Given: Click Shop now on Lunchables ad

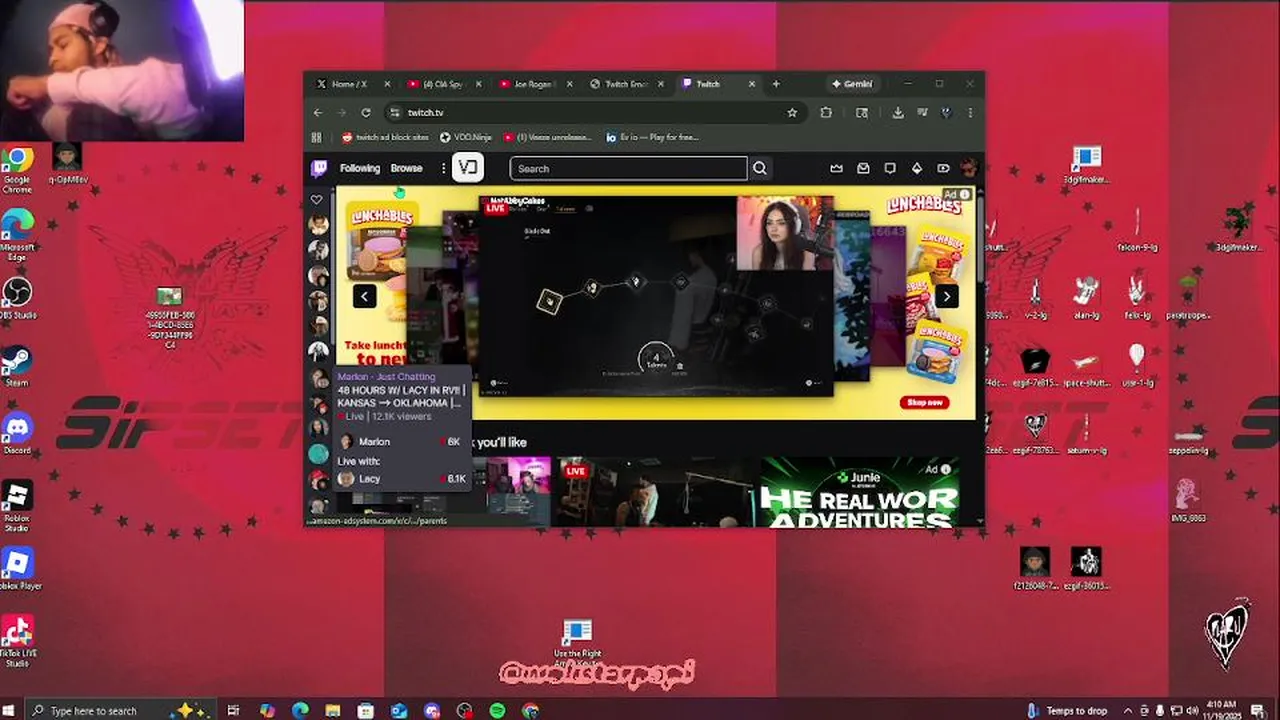Looking at the screenshot, I should click(924, 402).
